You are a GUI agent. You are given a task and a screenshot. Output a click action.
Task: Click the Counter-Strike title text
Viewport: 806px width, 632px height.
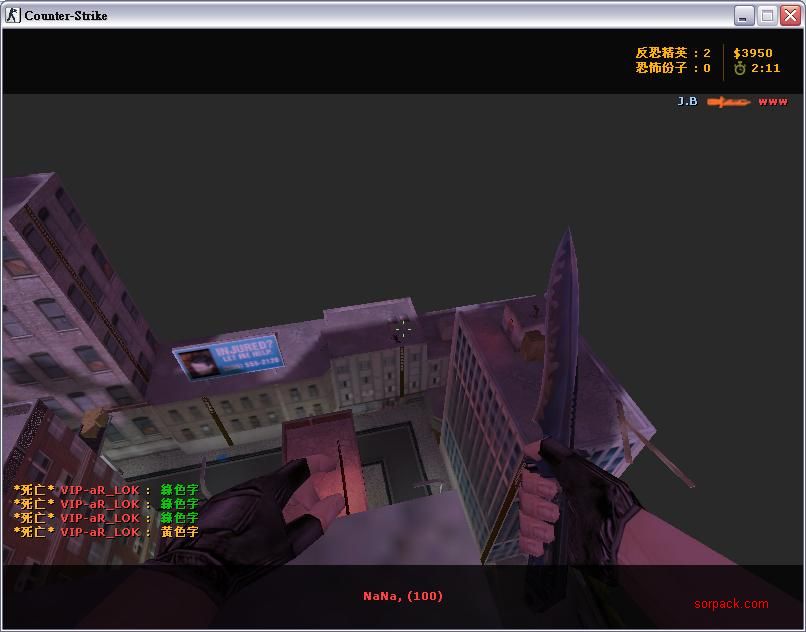66,15
